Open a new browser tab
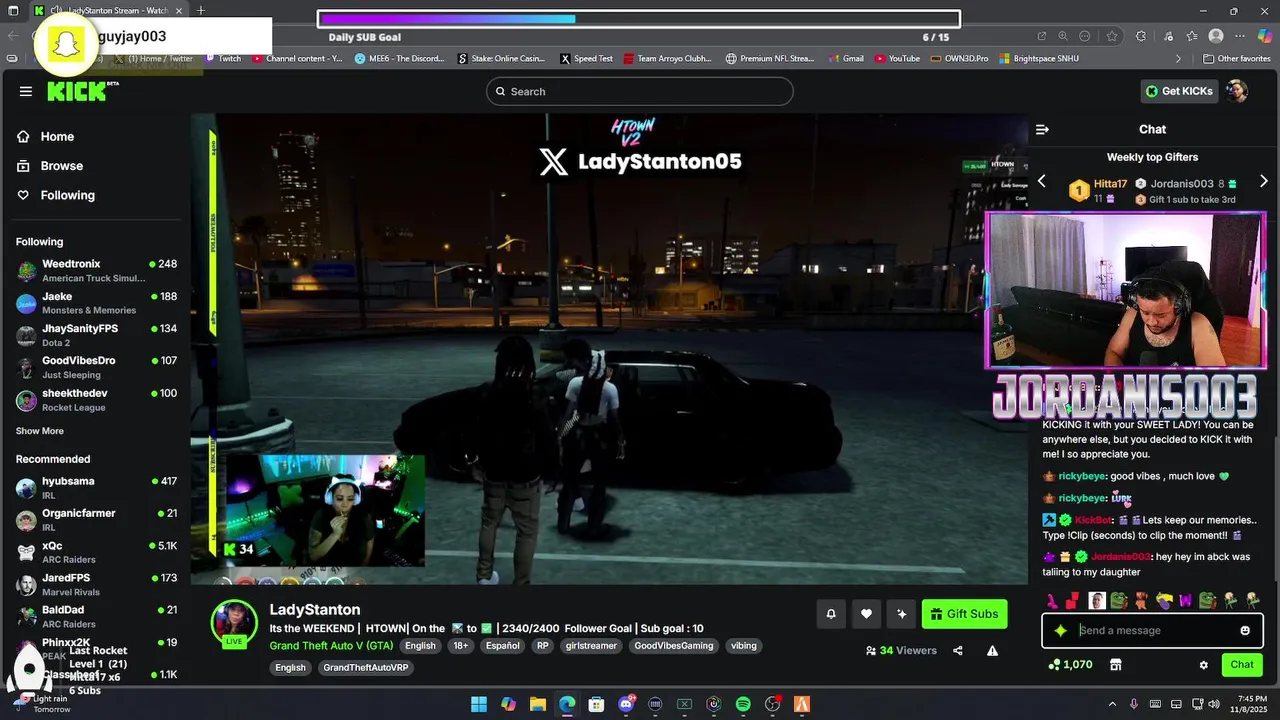1280x720 pixels. [x=200, y=10]
